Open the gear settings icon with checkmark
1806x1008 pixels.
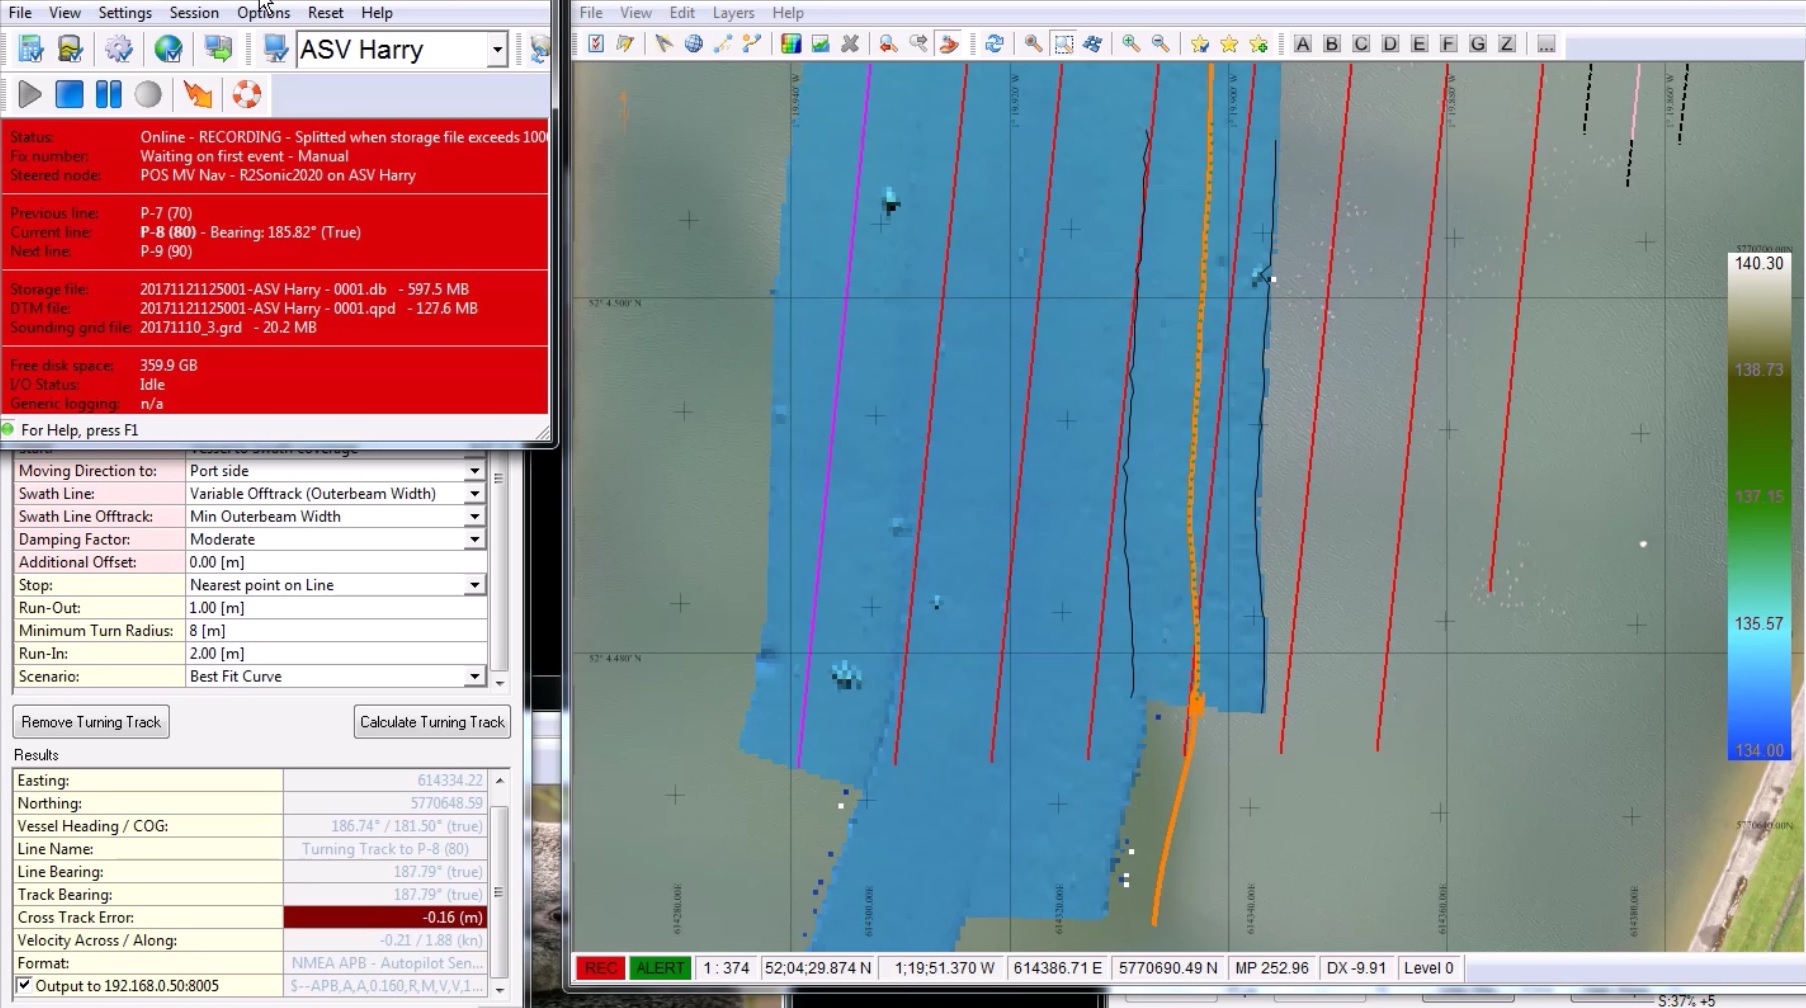119,49
